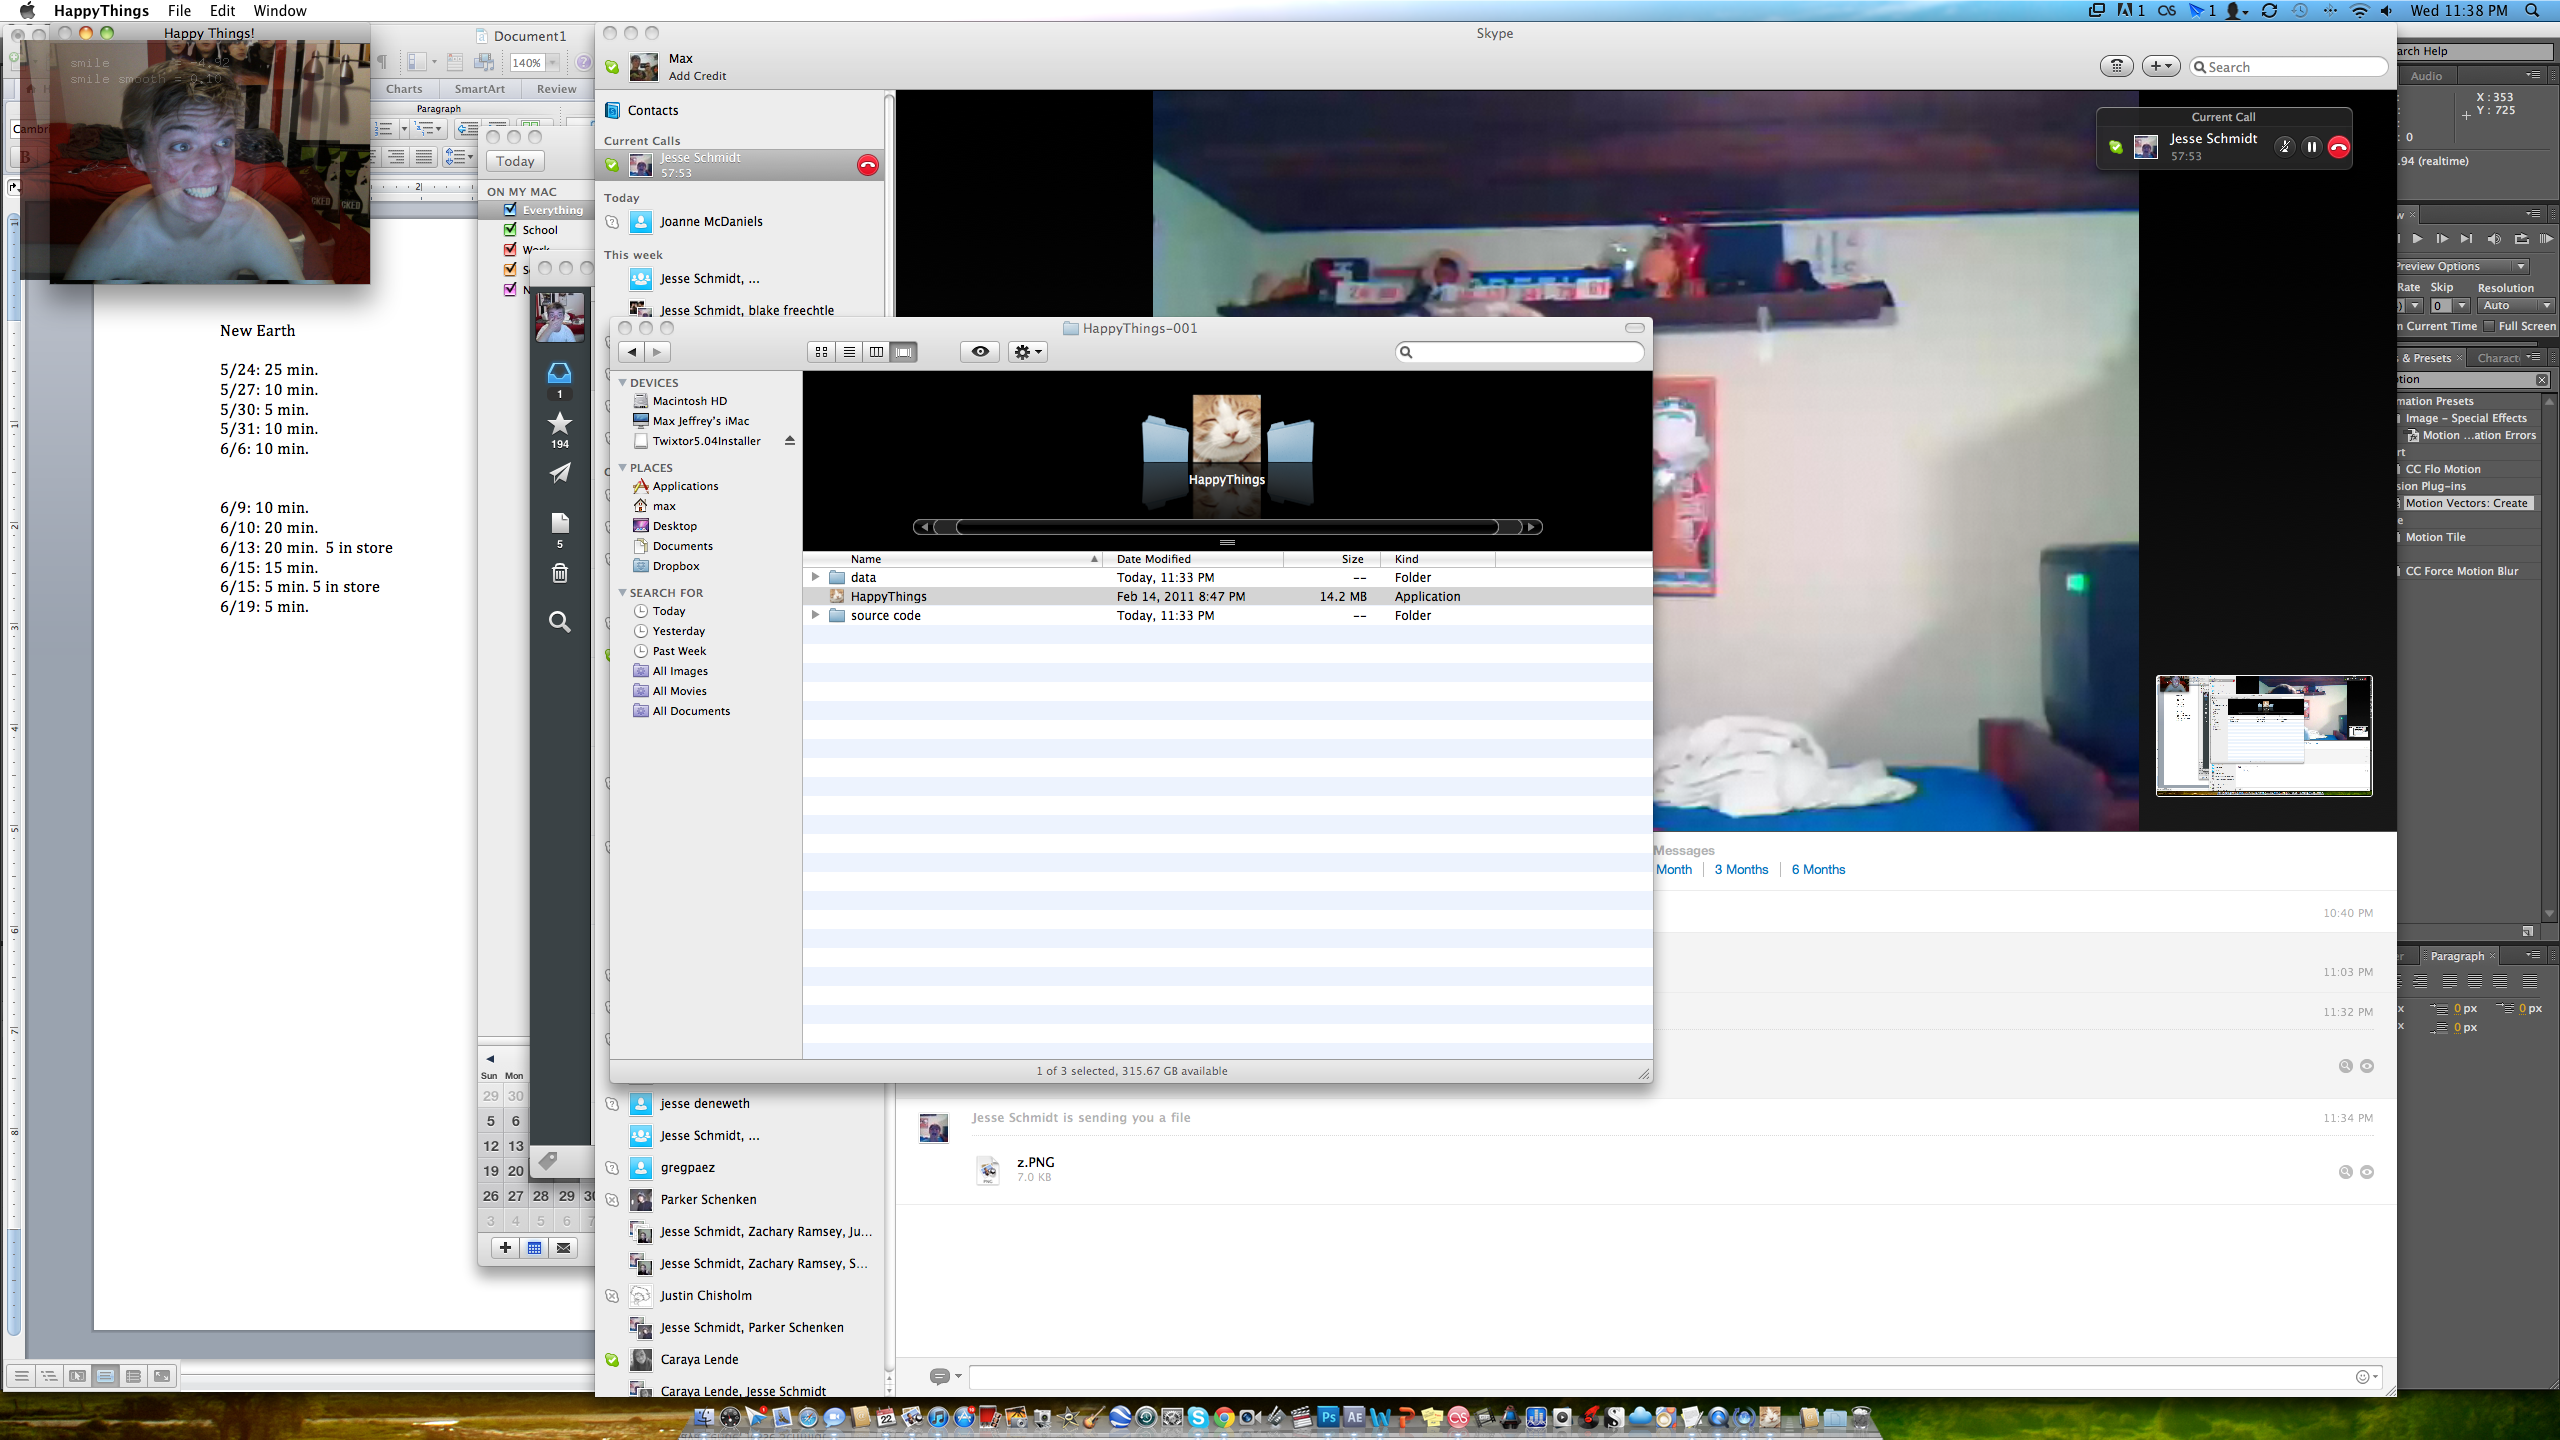Show 6 Months of Skype messages
The width and height of the screenshot is (2560, 1440).
(1818, 869)
